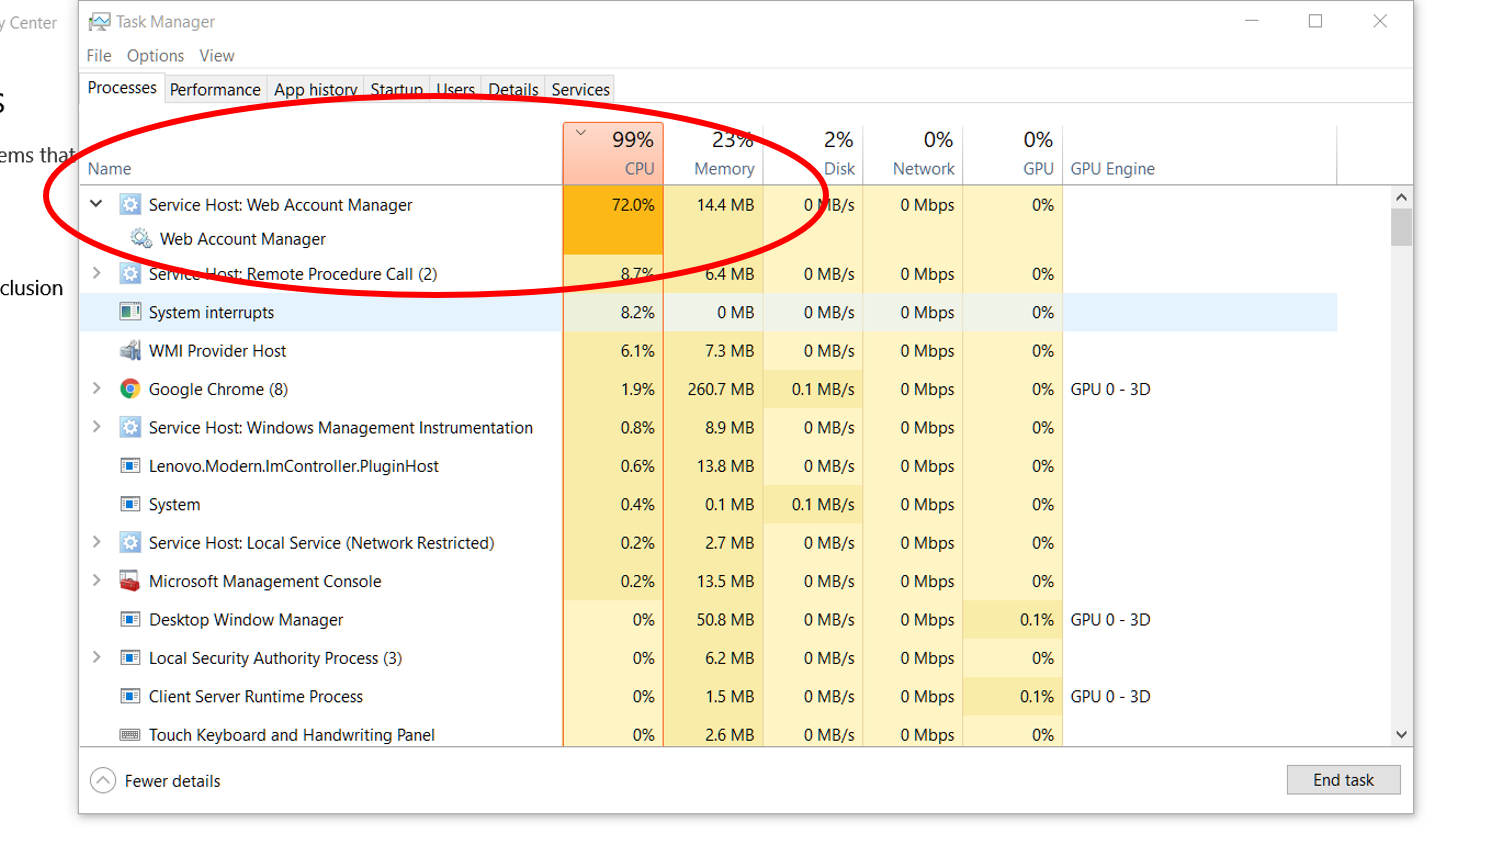Viewport: 1489px width, 844px height.
Task: Click the WMI Provider Host icon
Action: coord(130,350)
